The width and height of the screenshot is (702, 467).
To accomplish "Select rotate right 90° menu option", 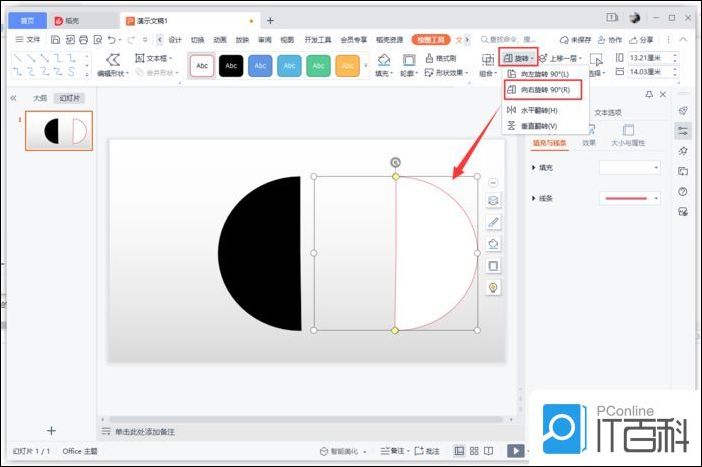I will 544,90.
